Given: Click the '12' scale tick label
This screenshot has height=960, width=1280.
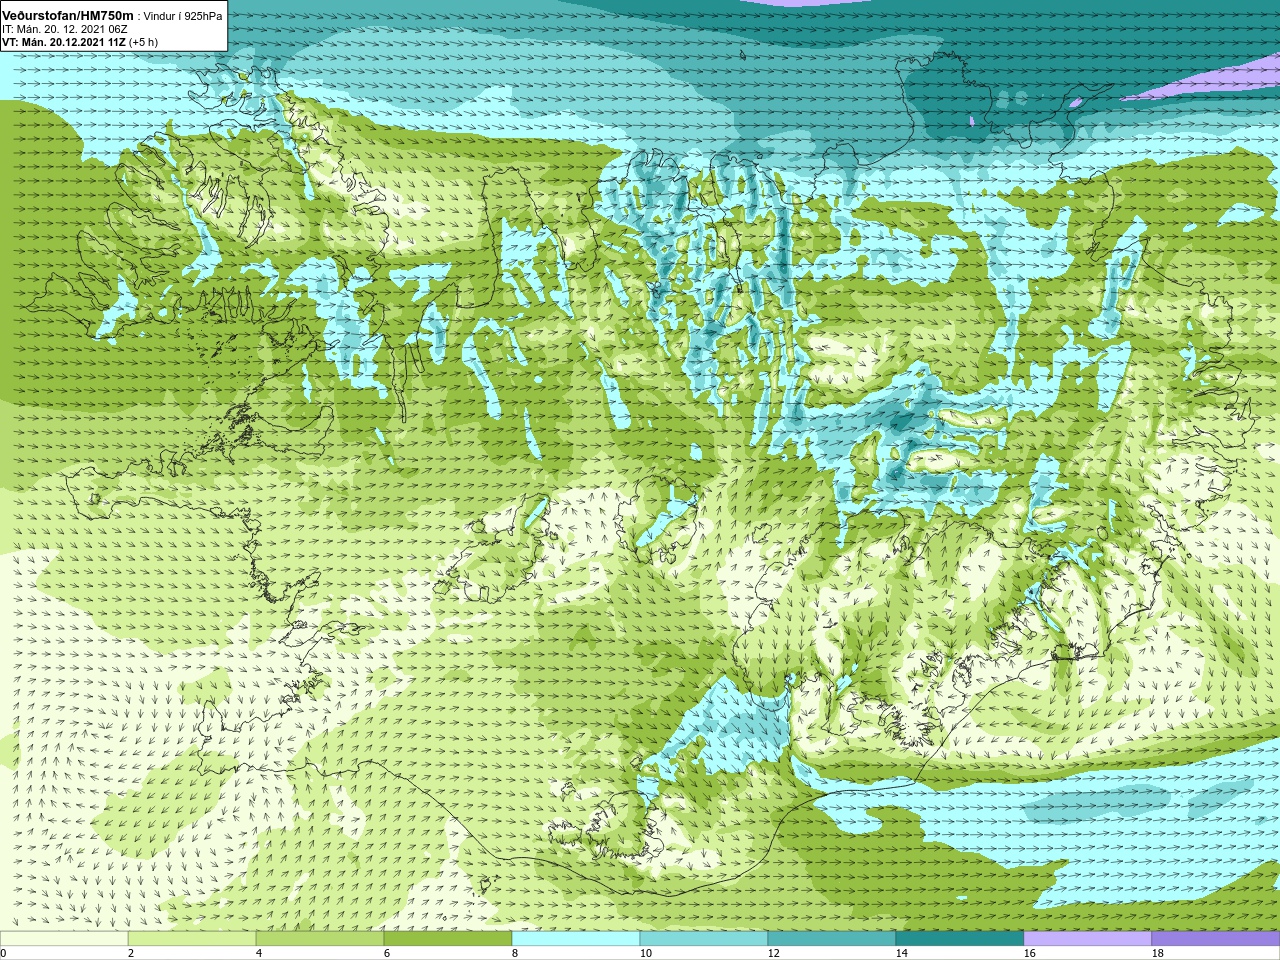Looking at the screenshot, I should 774,953.
